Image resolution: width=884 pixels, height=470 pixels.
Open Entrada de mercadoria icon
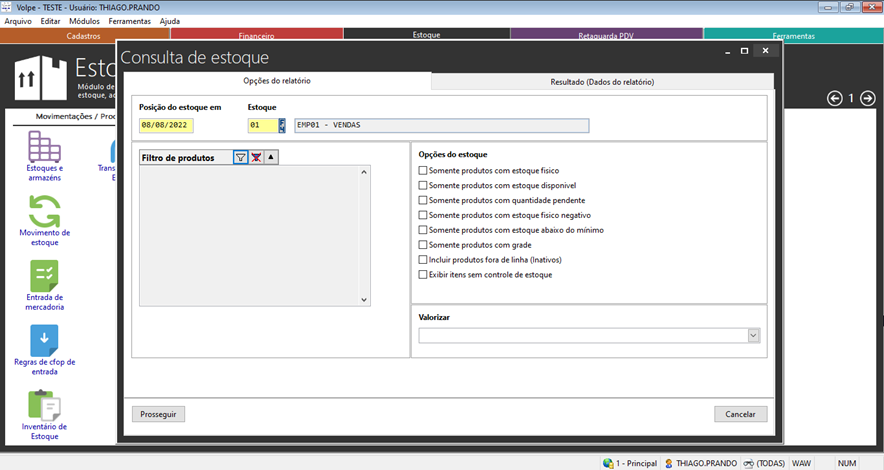click(44, 276)
